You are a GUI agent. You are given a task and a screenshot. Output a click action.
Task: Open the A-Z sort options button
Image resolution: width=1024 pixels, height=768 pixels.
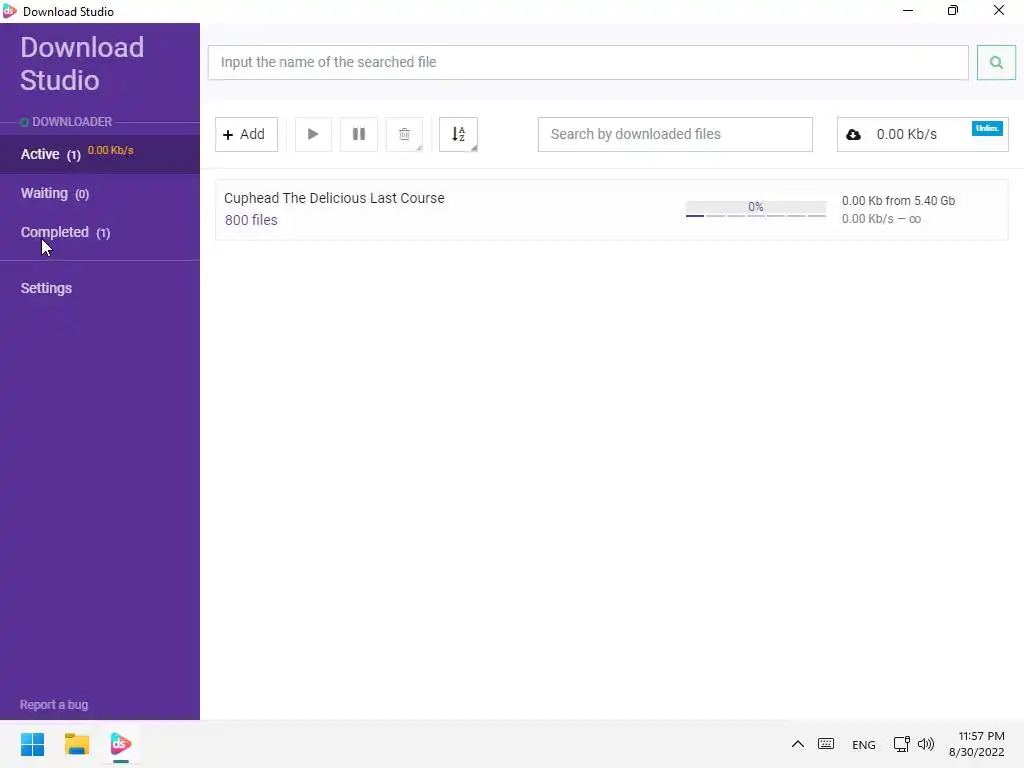click(458, 135)
